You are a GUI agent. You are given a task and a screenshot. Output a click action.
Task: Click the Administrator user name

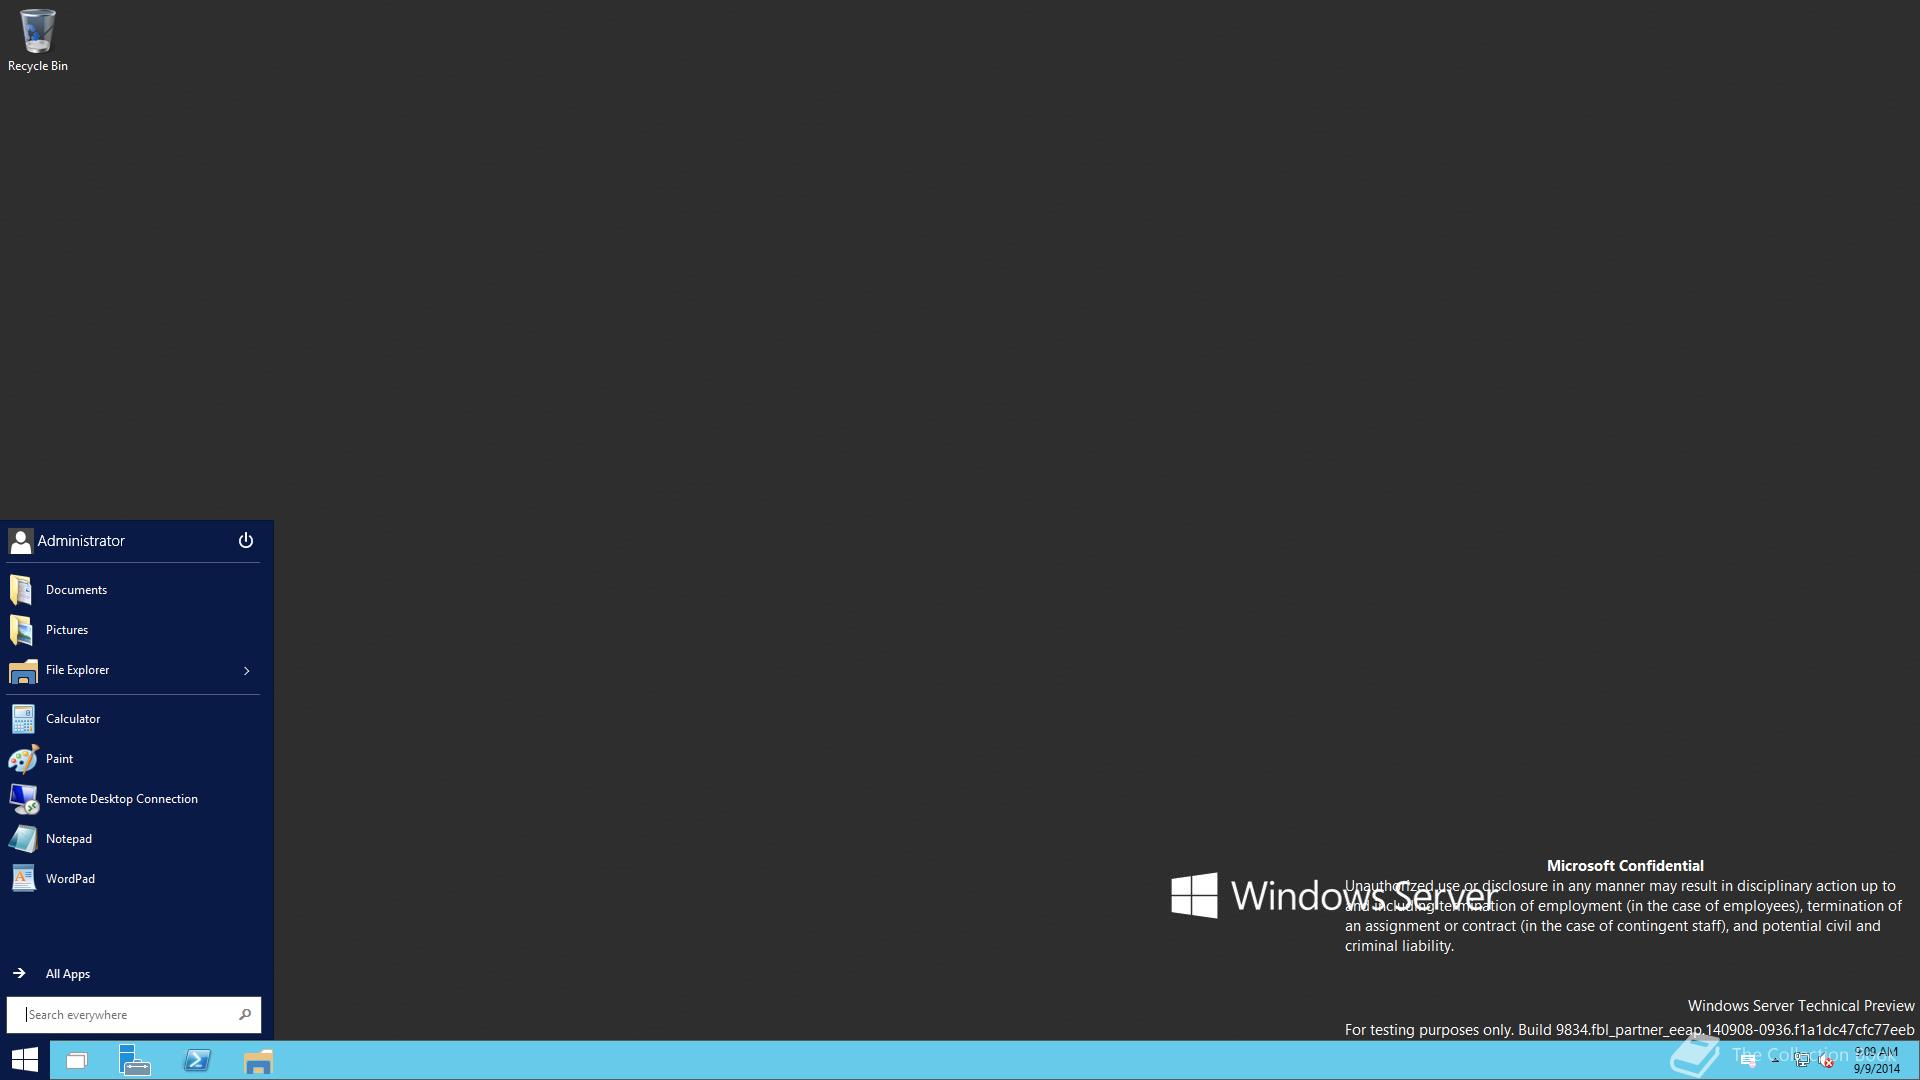pos(81,541)
